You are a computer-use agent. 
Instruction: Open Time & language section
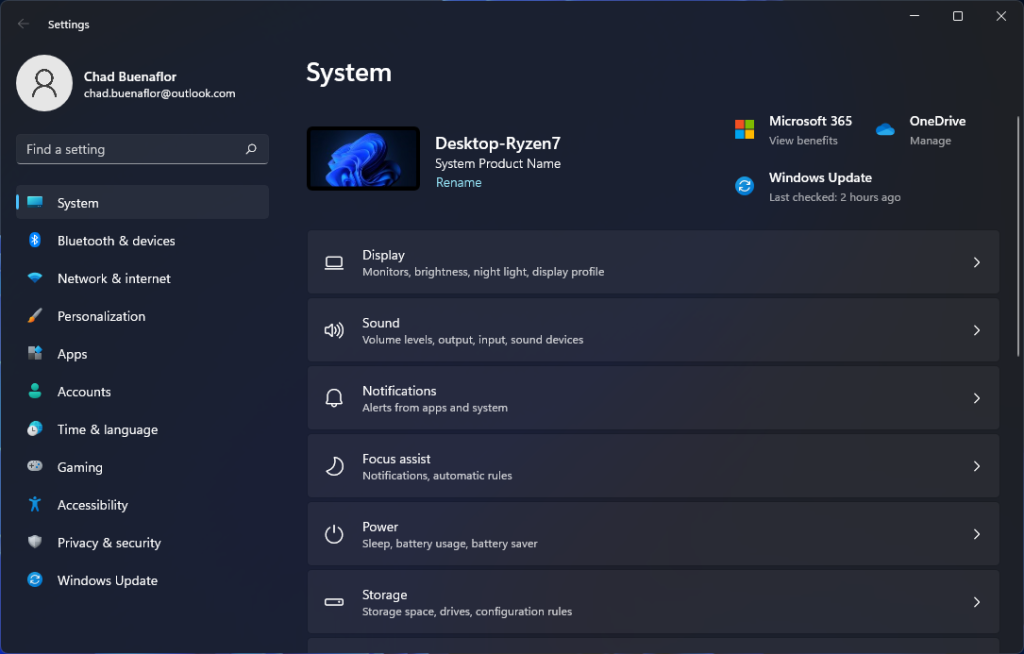142,429
